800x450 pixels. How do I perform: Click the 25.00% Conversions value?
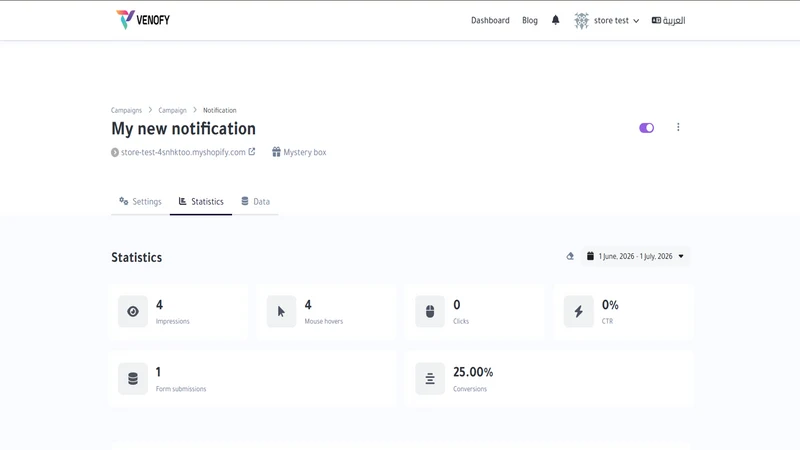[473, 372]
